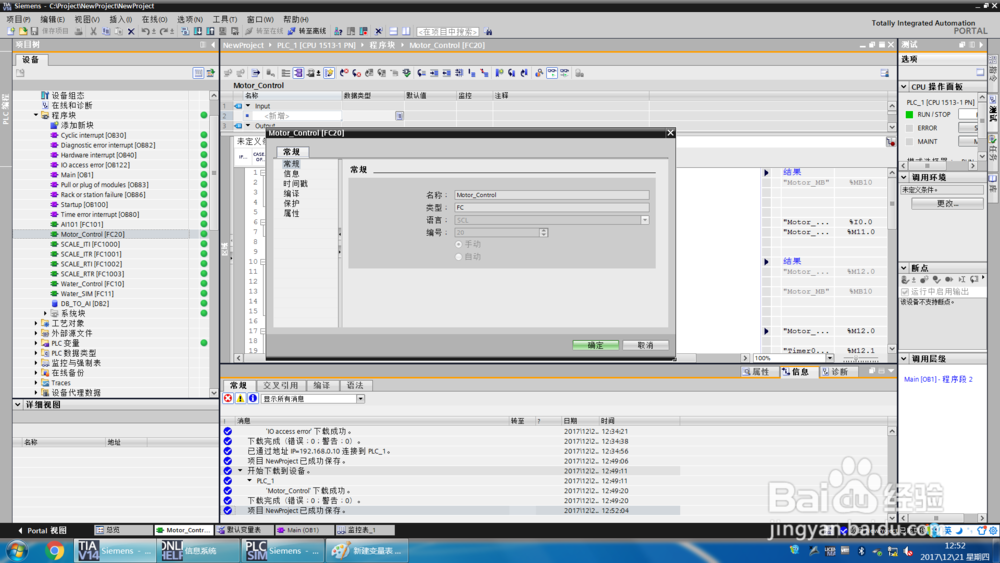Click the undo arrow icon
The image size is (1000, 563).
(x=145, y=31)
